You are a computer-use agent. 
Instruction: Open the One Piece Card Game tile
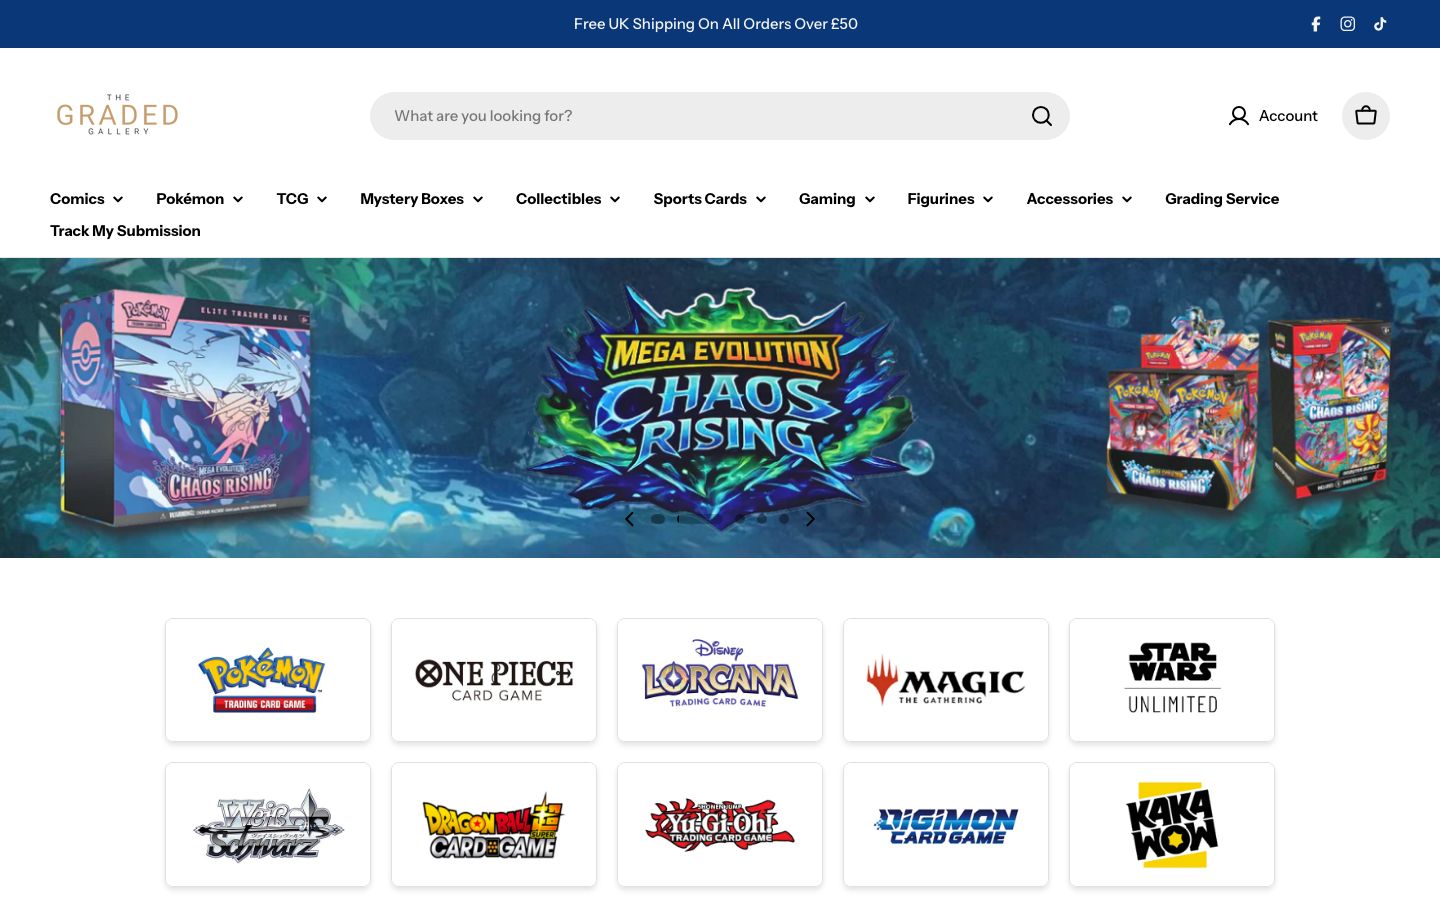(x=494, y=680)
